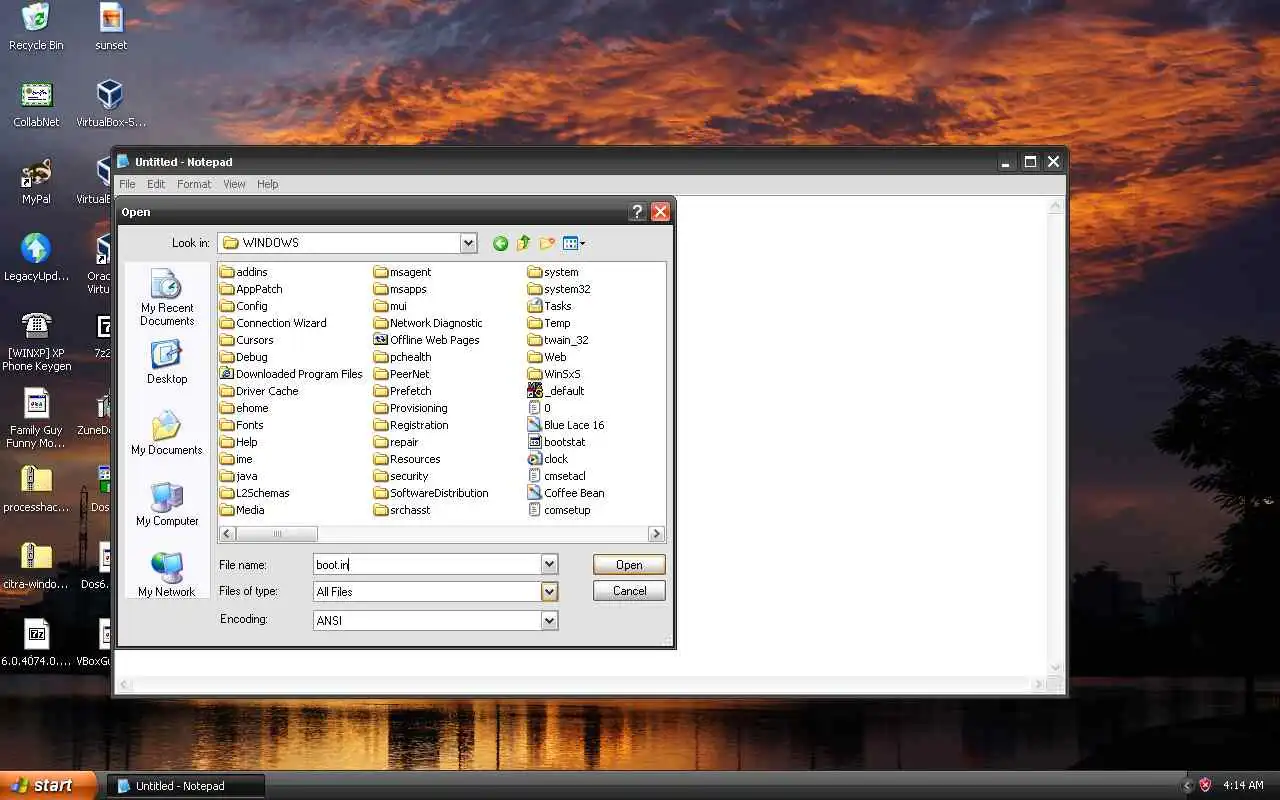Select the system32 folder
The image size is (1280, 800).
(x=559, y=289)
